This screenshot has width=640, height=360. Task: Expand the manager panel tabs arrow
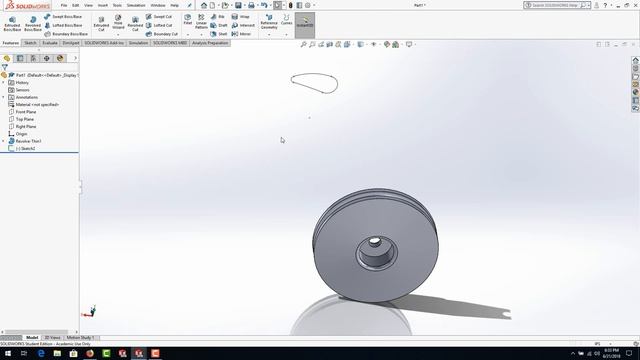[75, 58]
